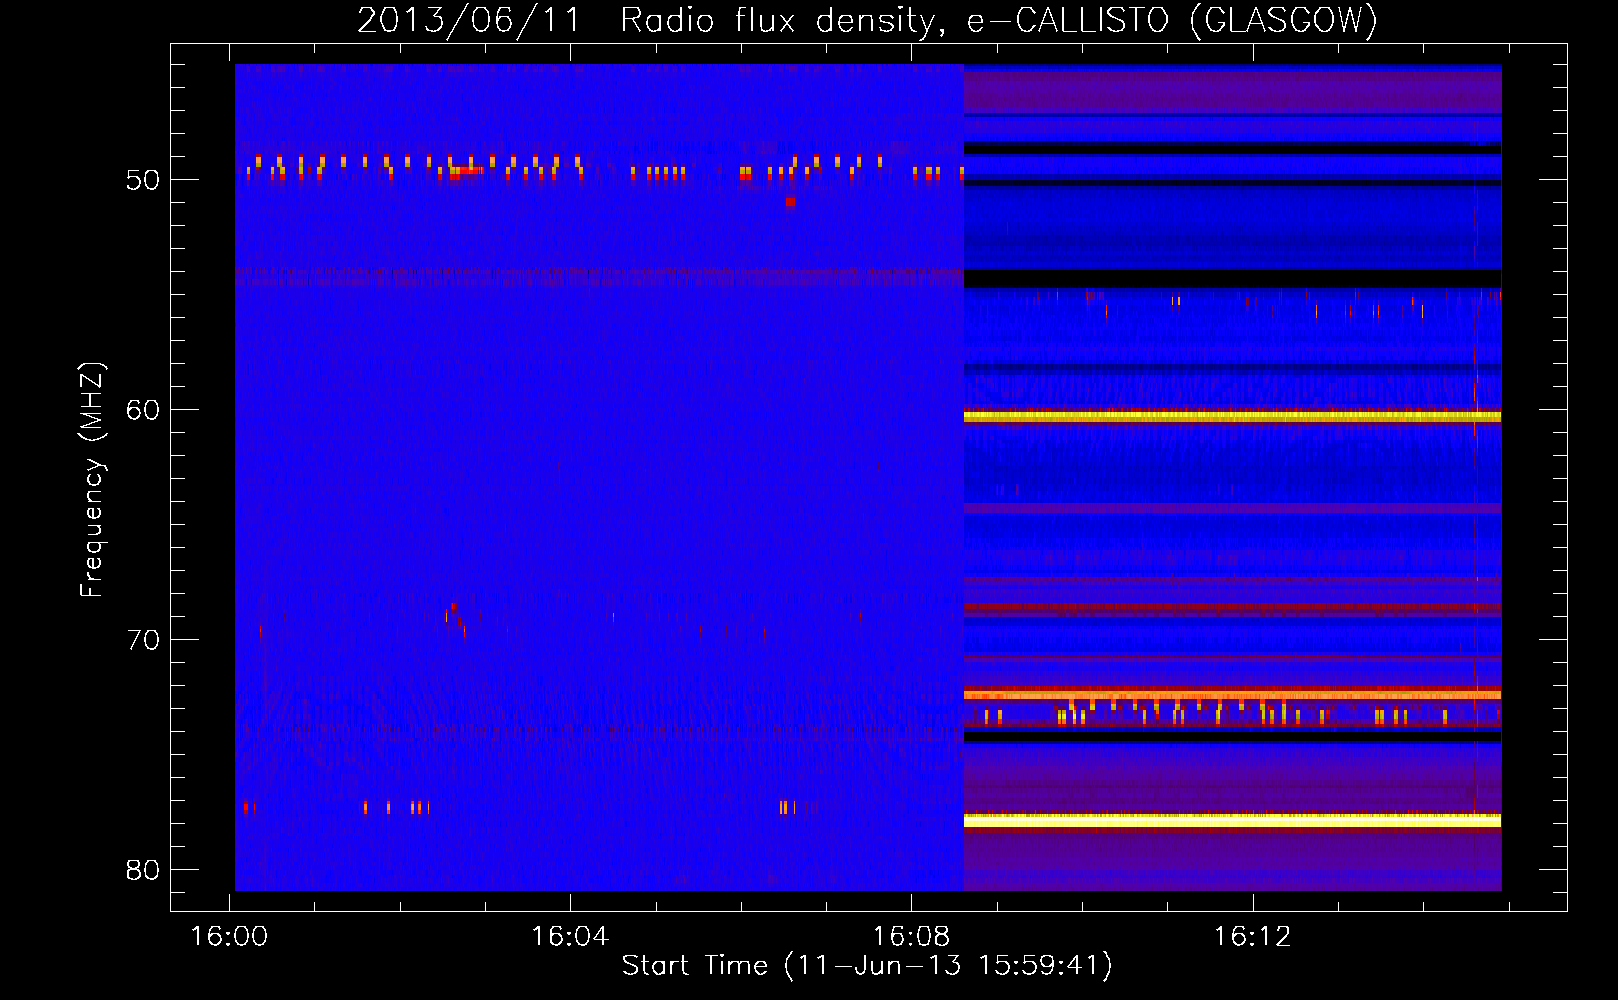Viewport: 1618px width, 1000px height.
Task: Click the 16:12 time tick label
Action: (1252, 937)
